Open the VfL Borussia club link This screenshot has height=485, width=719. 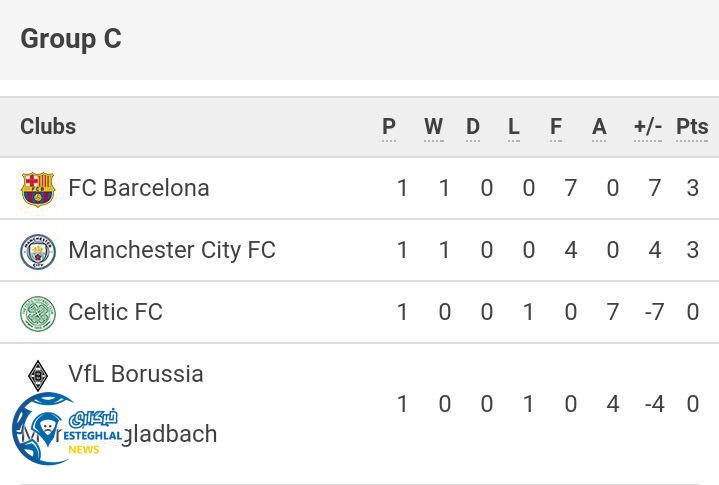click(x=136, y=374)
